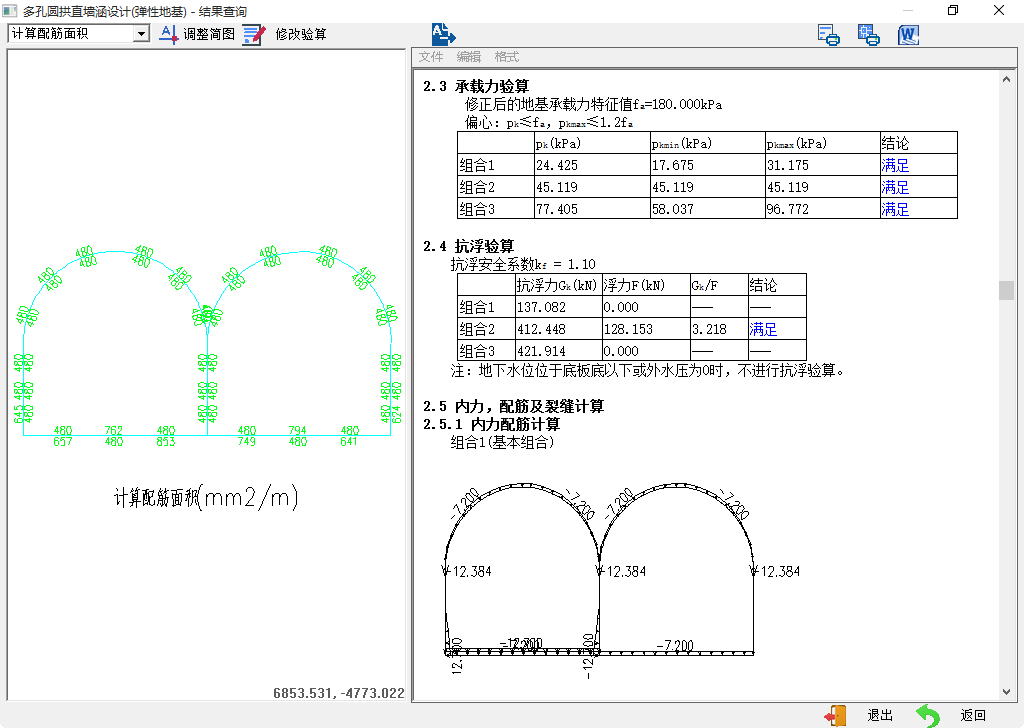Image resolution: width=1024 pixels, height=728 pixels.
Task: Click the coordinate readout 6853.531, -4773.022
Action: pyautogui.click(x=338, y=693)
